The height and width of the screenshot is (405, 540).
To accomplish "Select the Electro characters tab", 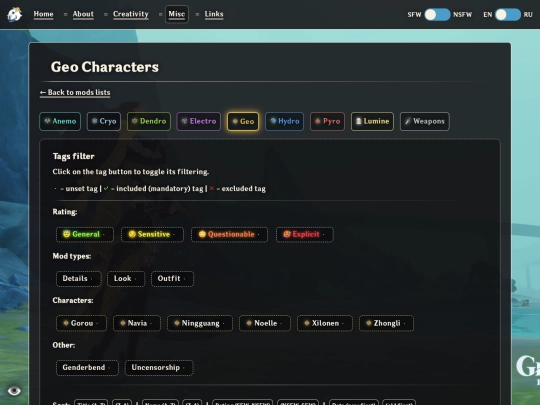I will 199,121.
